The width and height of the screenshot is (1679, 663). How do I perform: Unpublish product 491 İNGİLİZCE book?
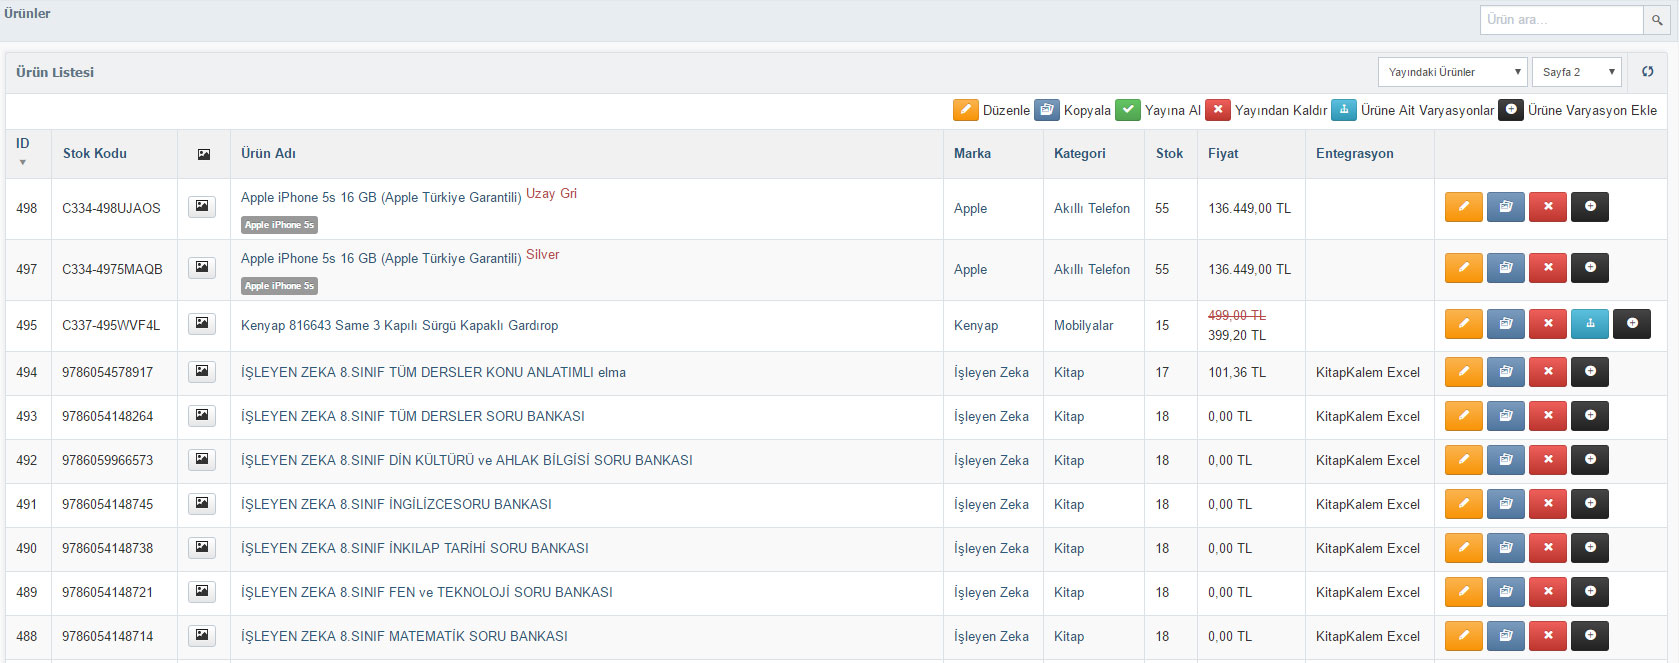1548,504
